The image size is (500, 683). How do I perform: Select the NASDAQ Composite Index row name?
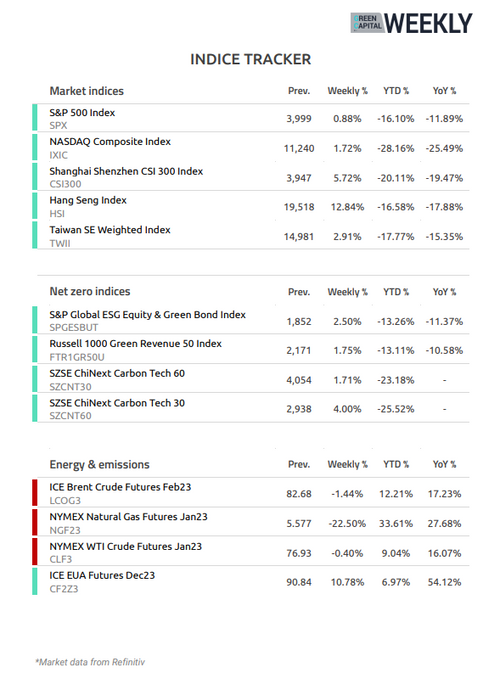[x=110, y=142]
